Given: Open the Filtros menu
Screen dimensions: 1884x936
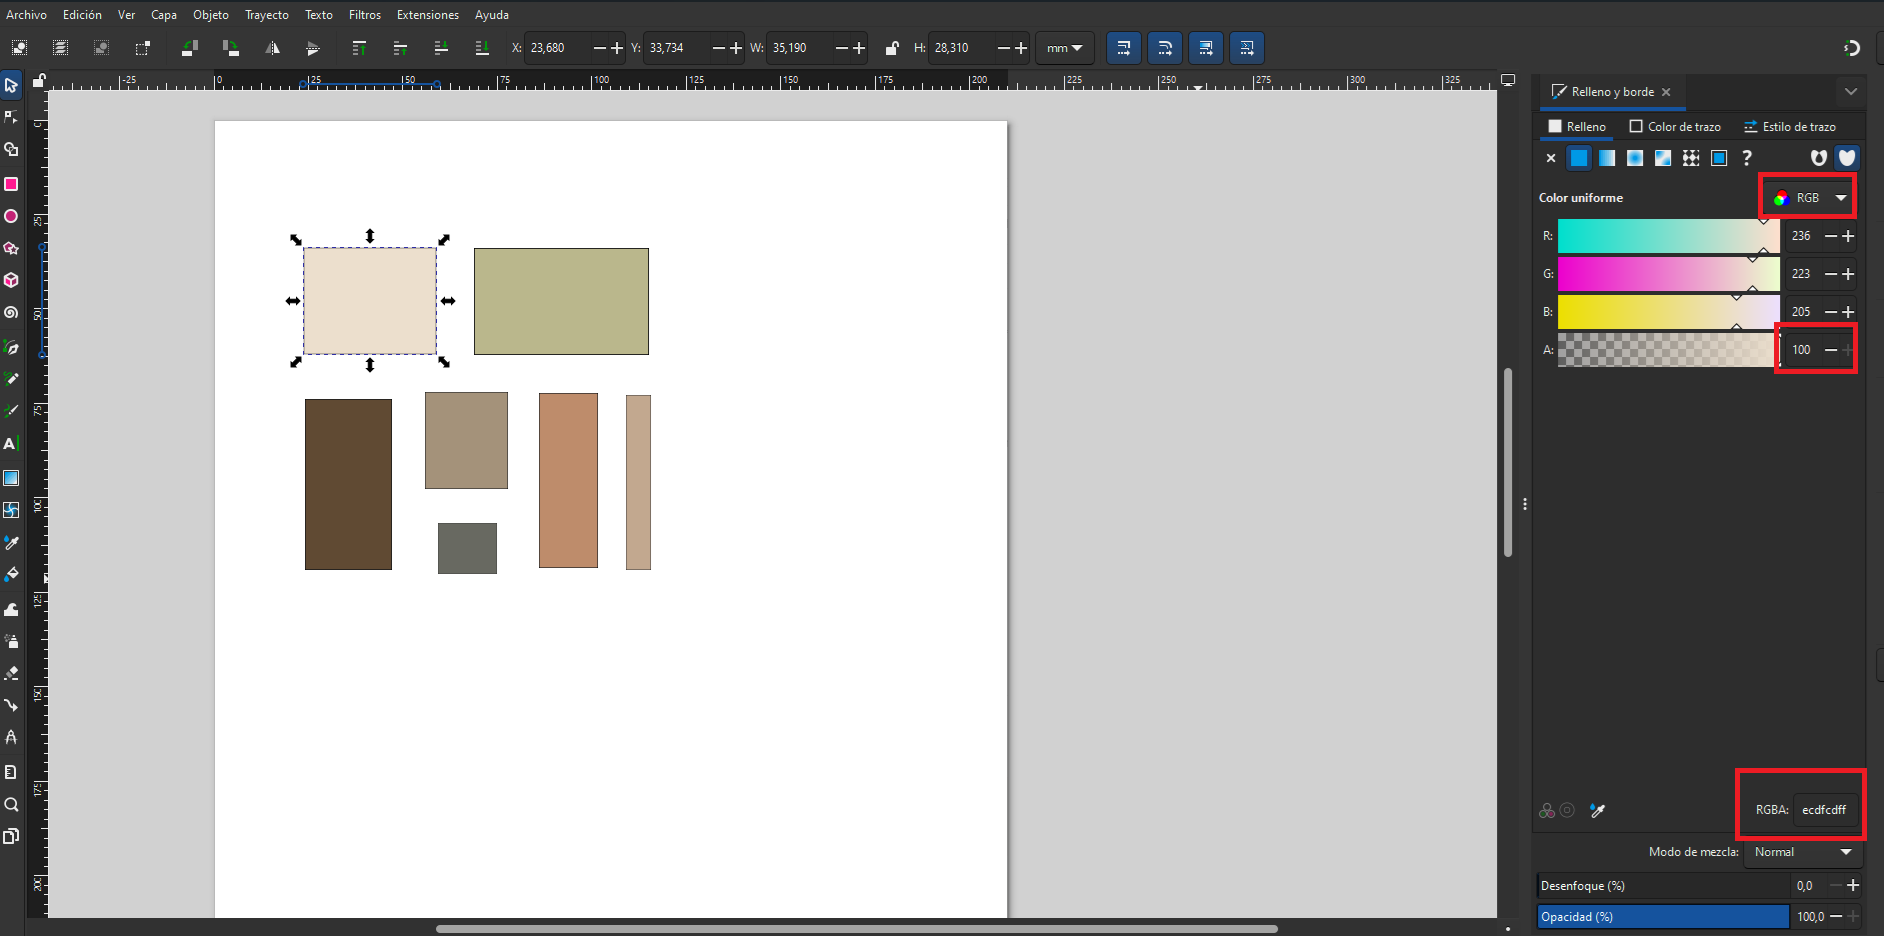Looking at the screenshot, I should tap(364, 15).
